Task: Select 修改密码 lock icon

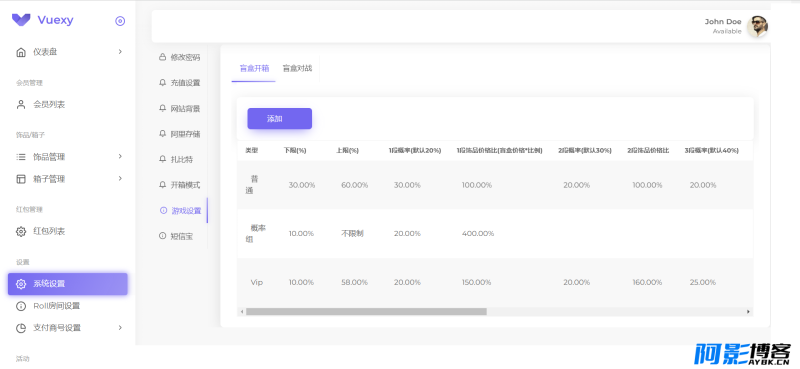Action: point(163,57)
